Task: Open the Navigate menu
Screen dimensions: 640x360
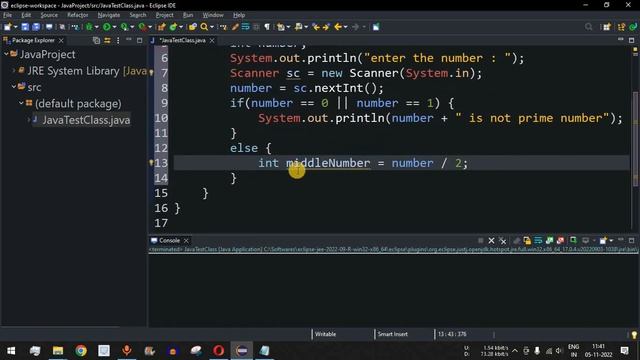Action: (109, 15)
